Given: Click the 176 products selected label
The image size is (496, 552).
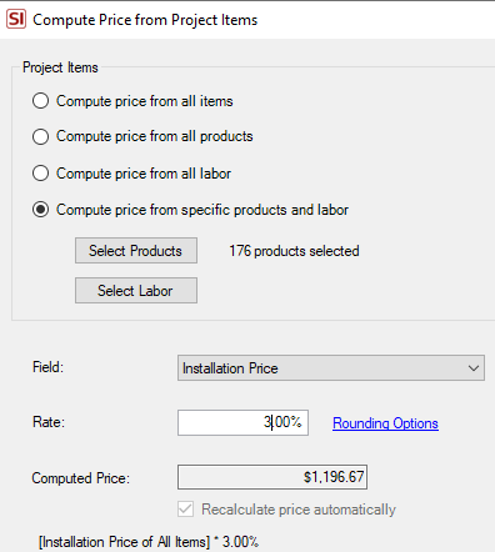Looking at the screenshot, I should (294, 251).
